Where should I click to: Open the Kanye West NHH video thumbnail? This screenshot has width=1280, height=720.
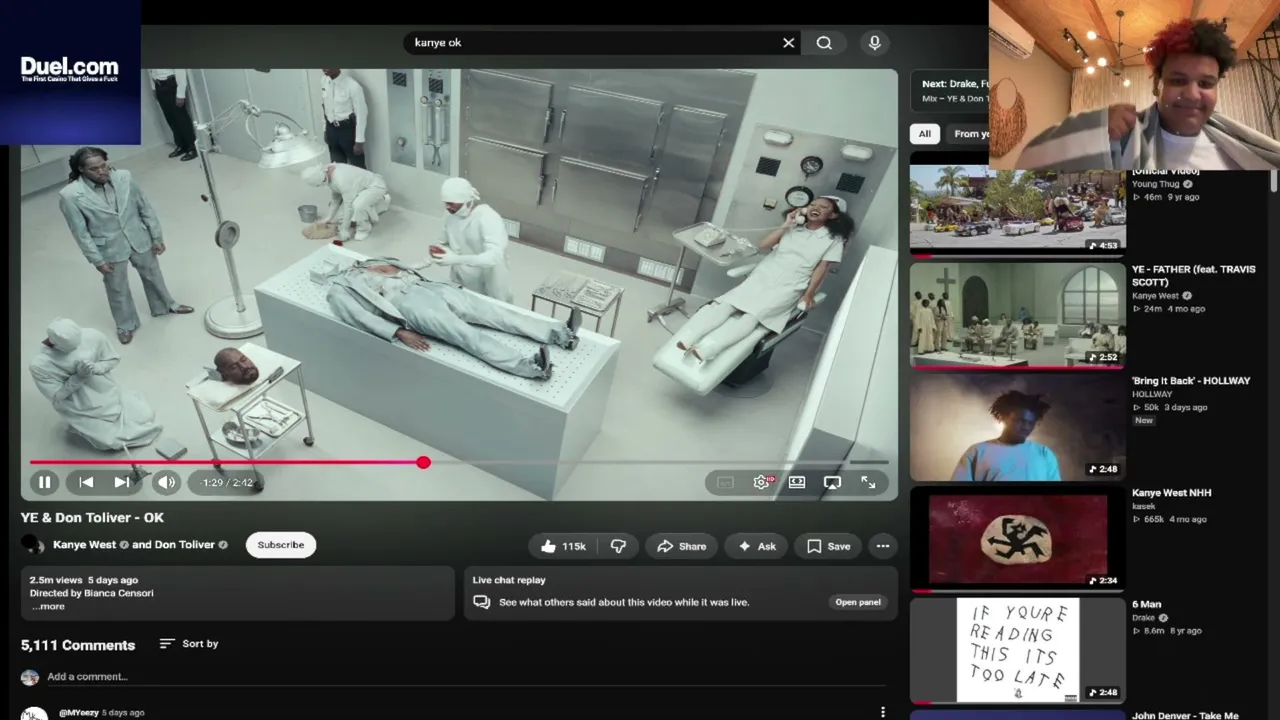[1018, 539]
